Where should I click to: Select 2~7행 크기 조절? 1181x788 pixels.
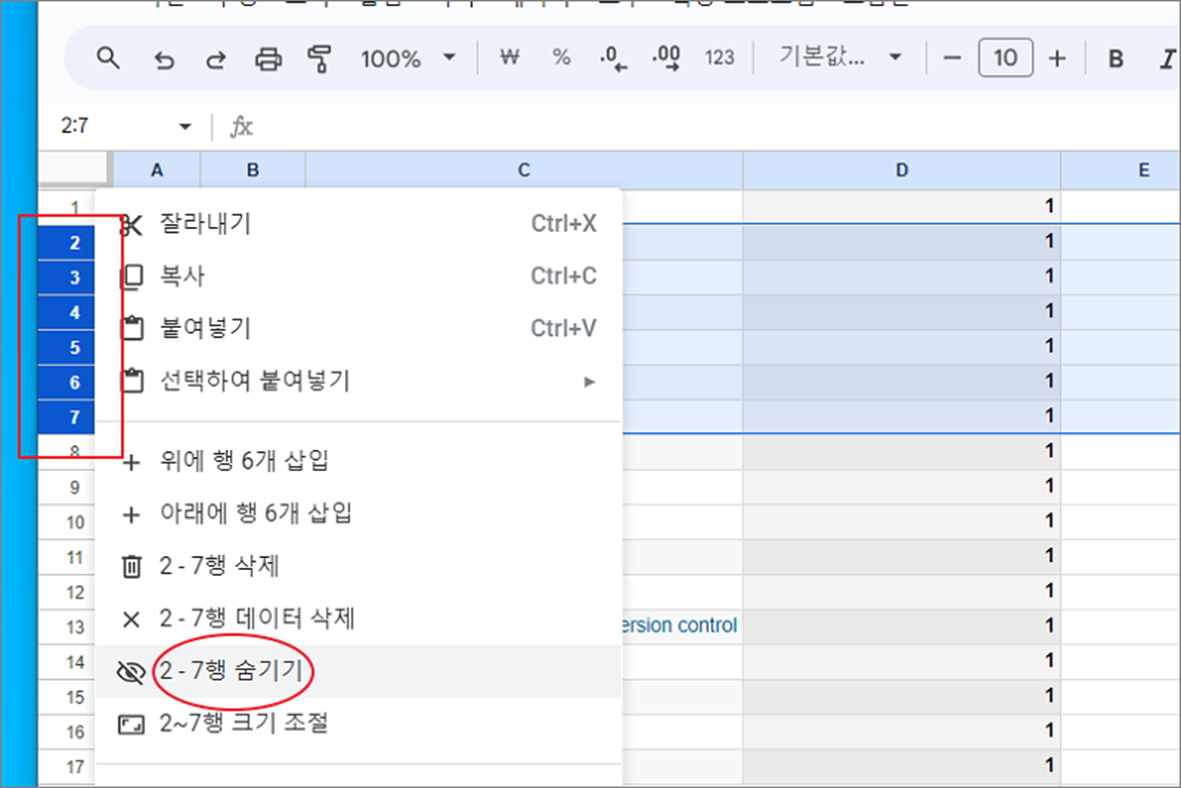[x=359, y=723]
